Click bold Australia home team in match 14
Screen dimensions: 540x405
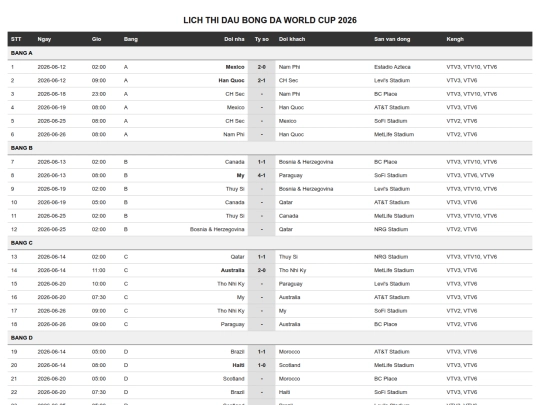pos(232,270)
